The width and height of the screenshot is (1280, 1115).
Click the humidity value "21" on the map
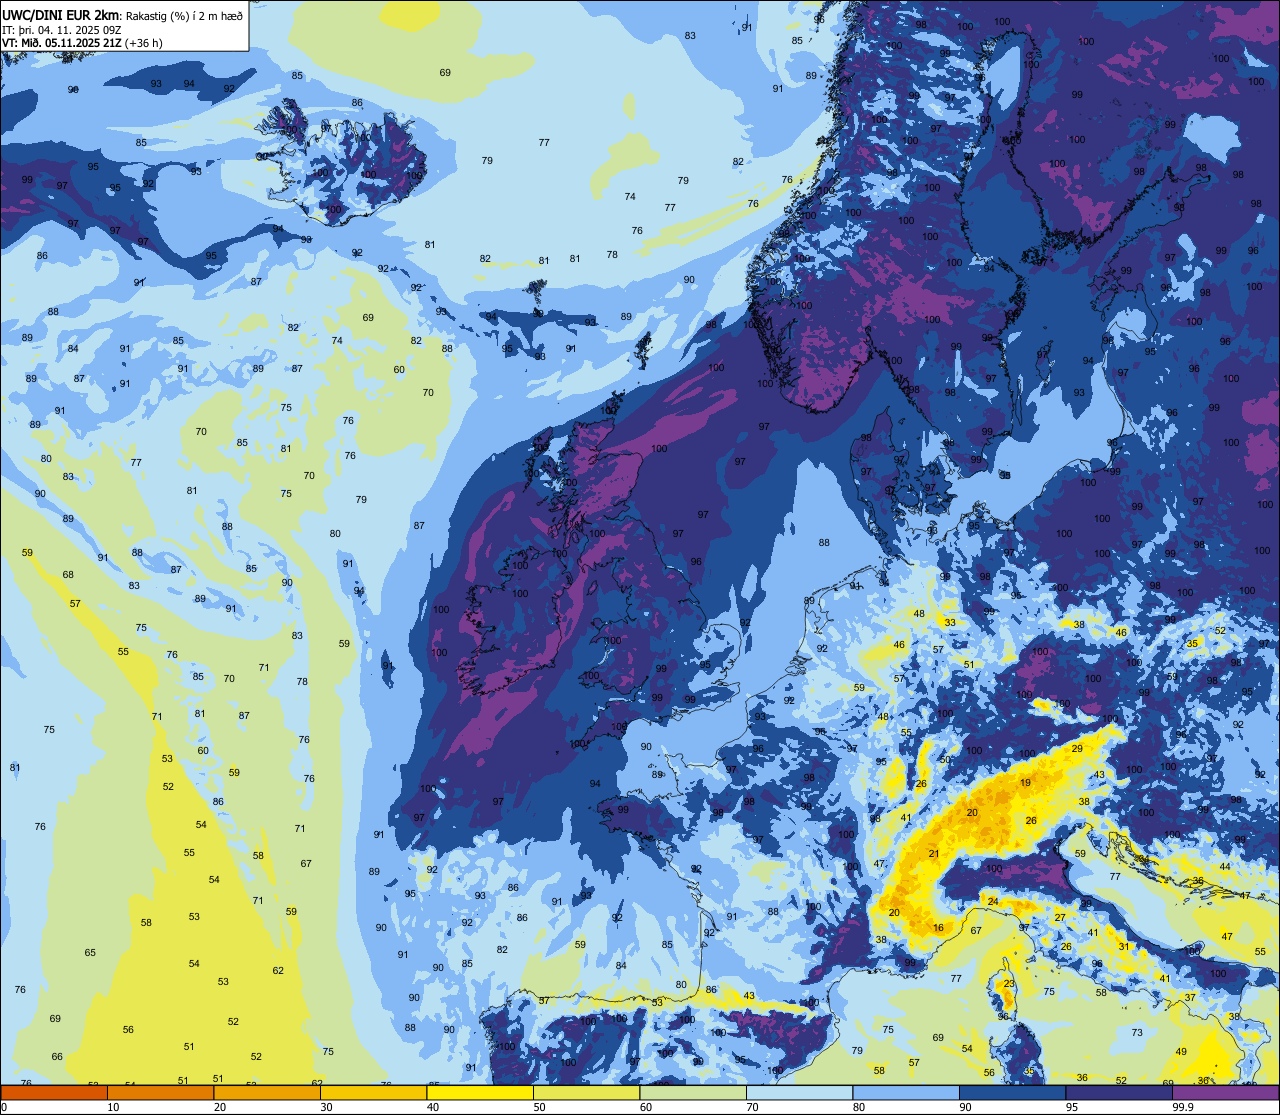[x=934, y=853]
